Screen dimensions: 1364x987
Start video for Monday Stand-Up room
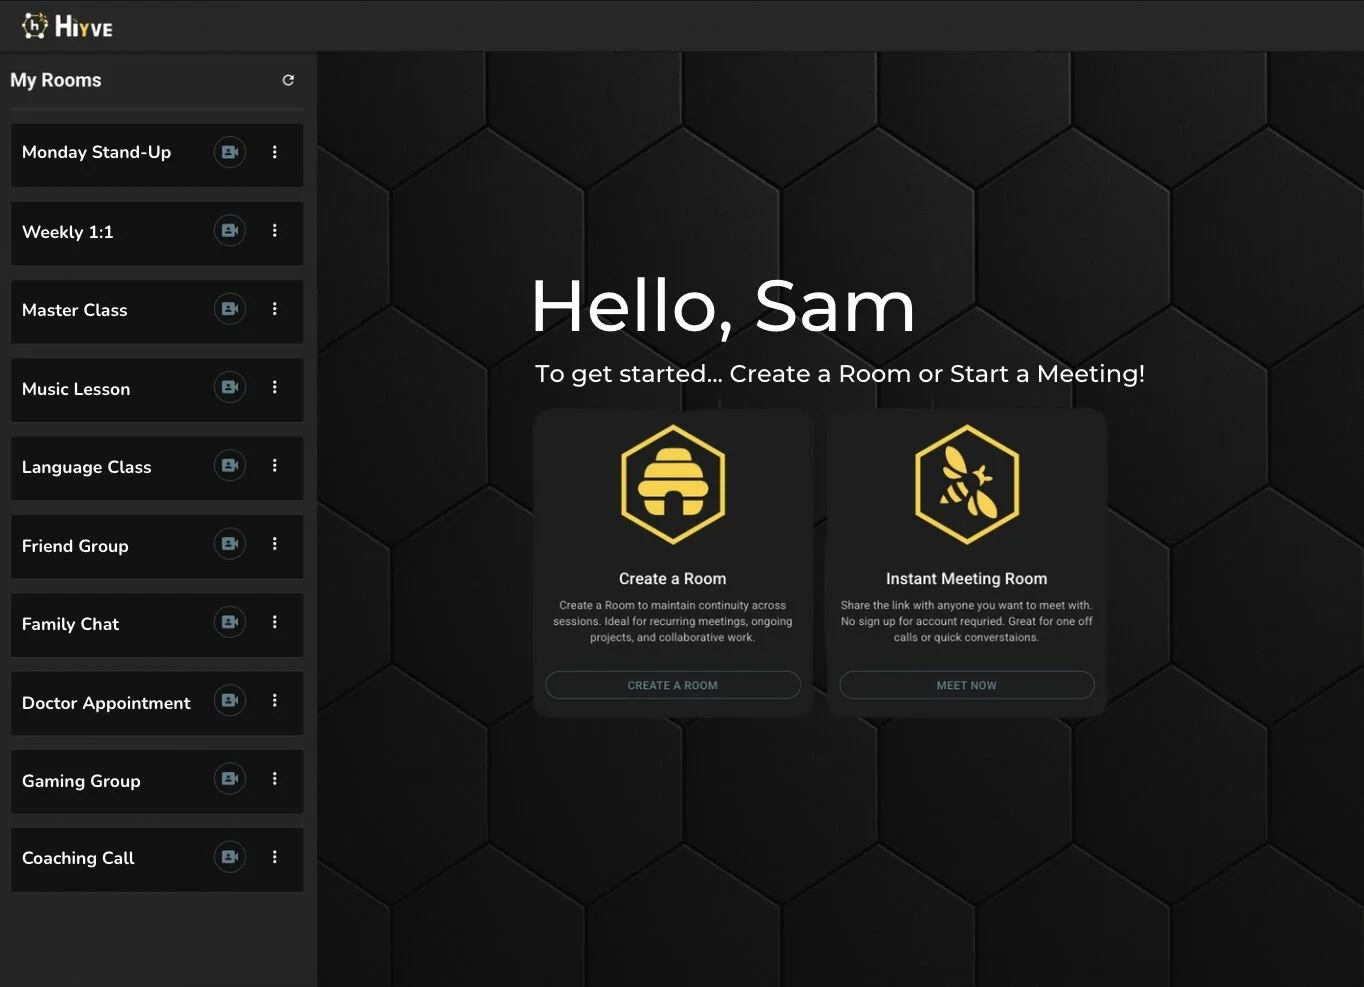[230, 152]
